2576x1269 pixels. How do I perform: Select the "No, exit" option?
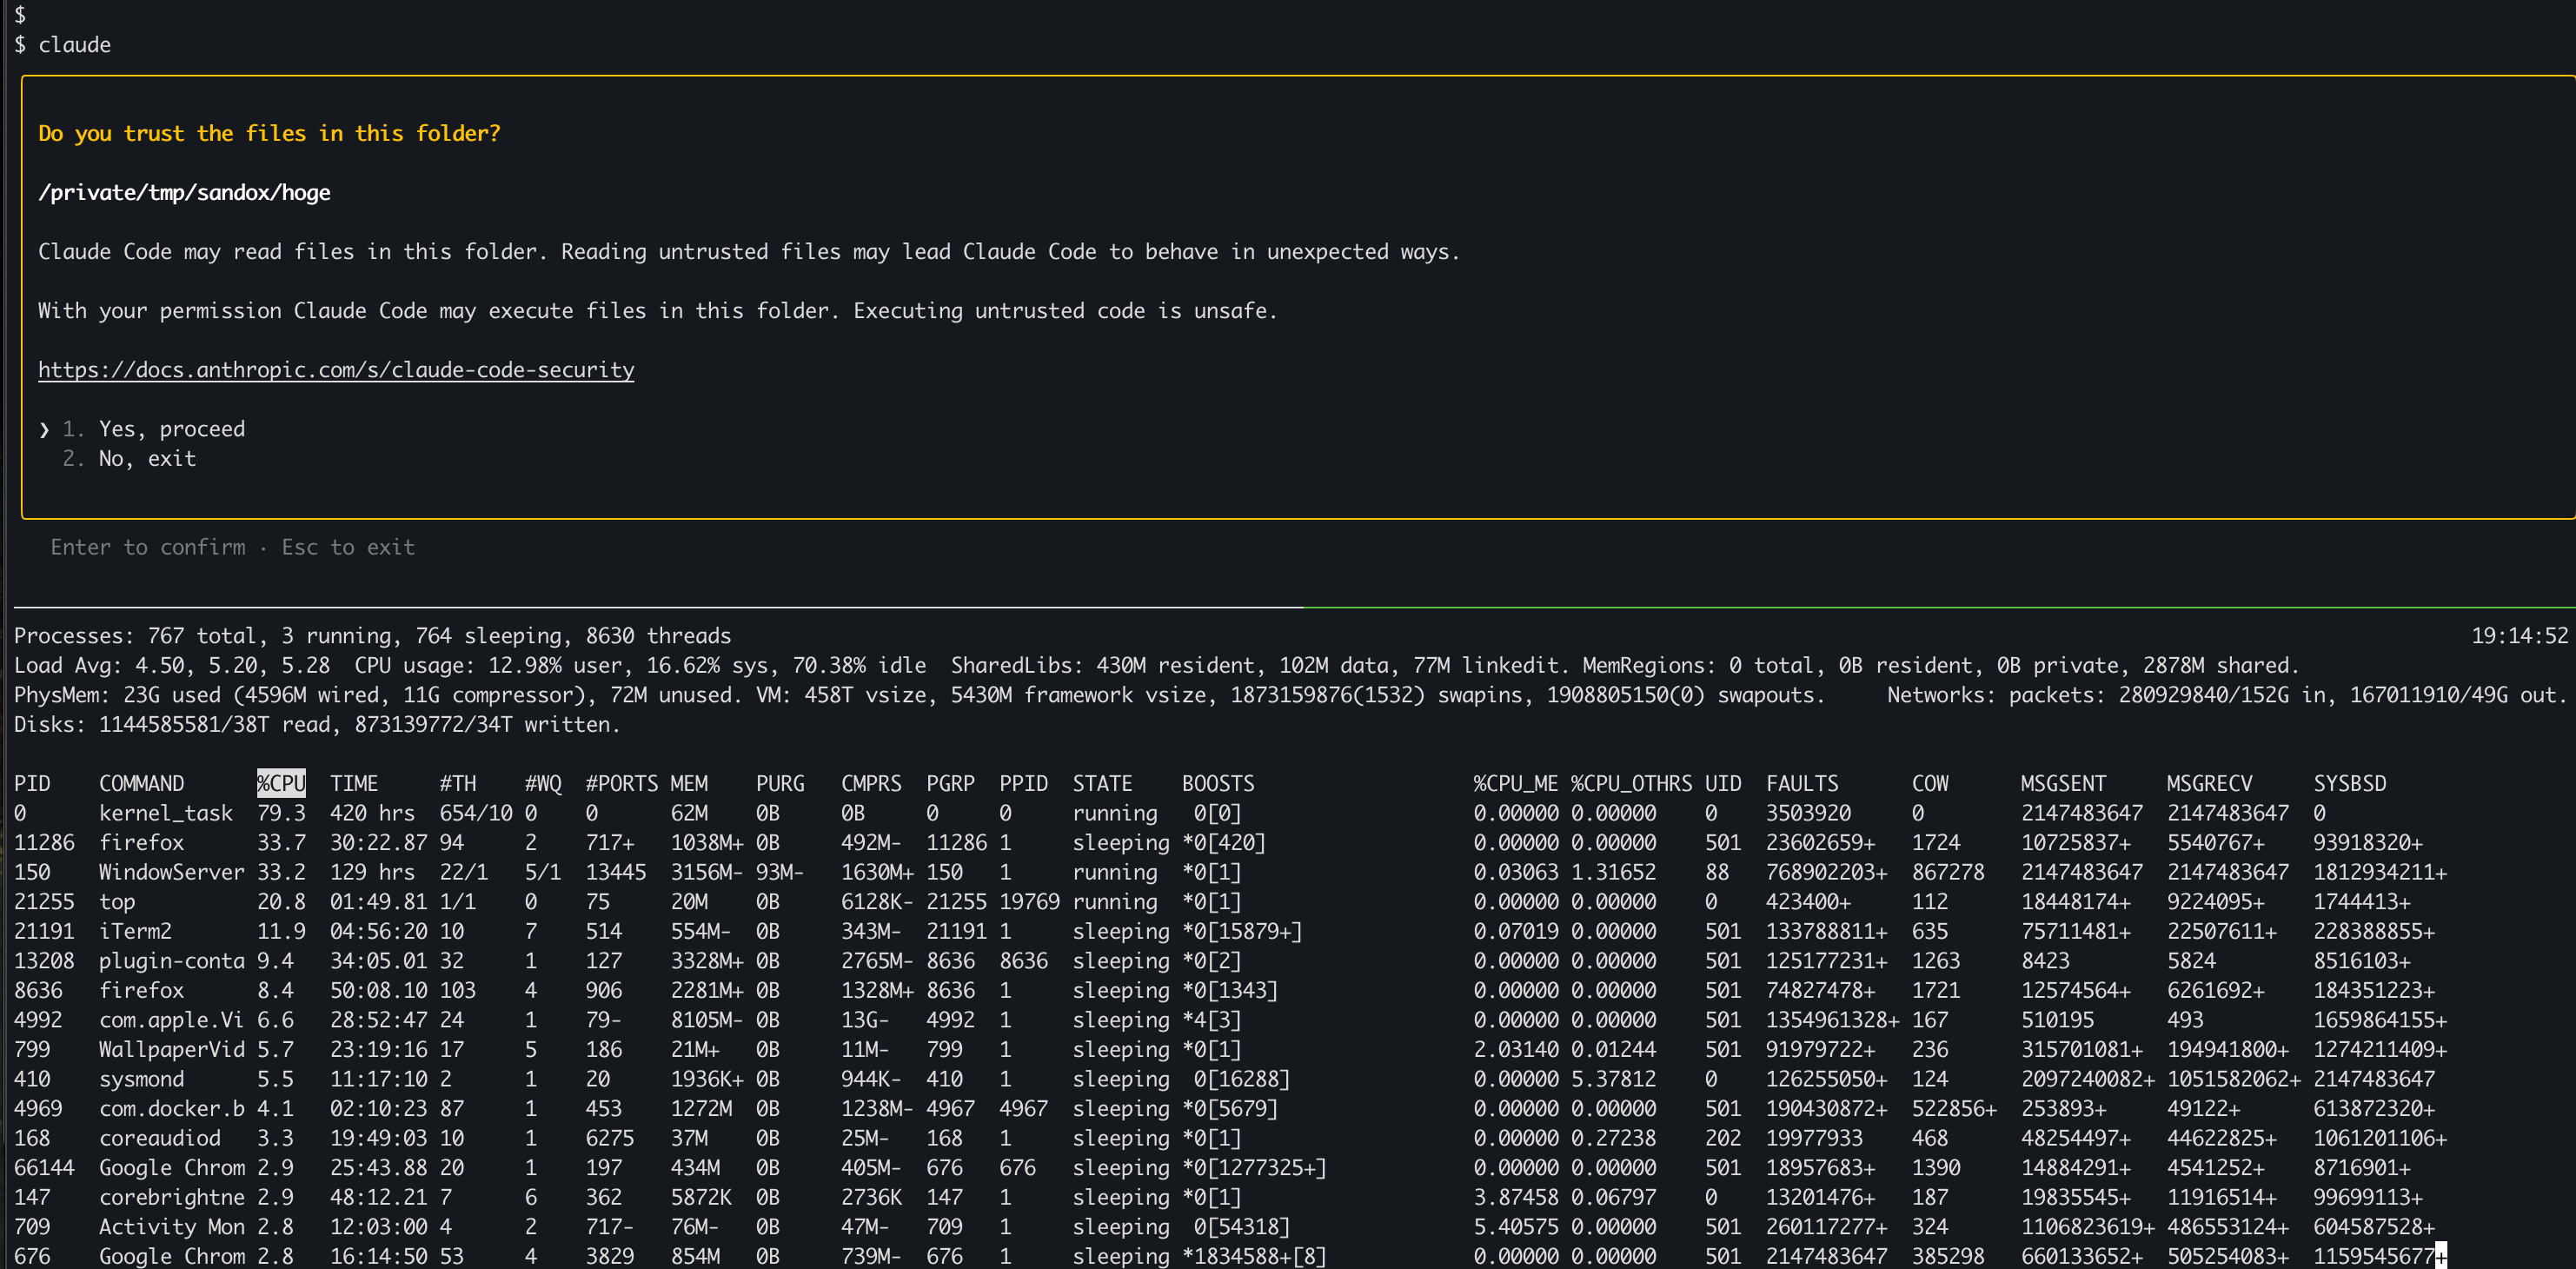pyautogui.click(x=147, y=458)
